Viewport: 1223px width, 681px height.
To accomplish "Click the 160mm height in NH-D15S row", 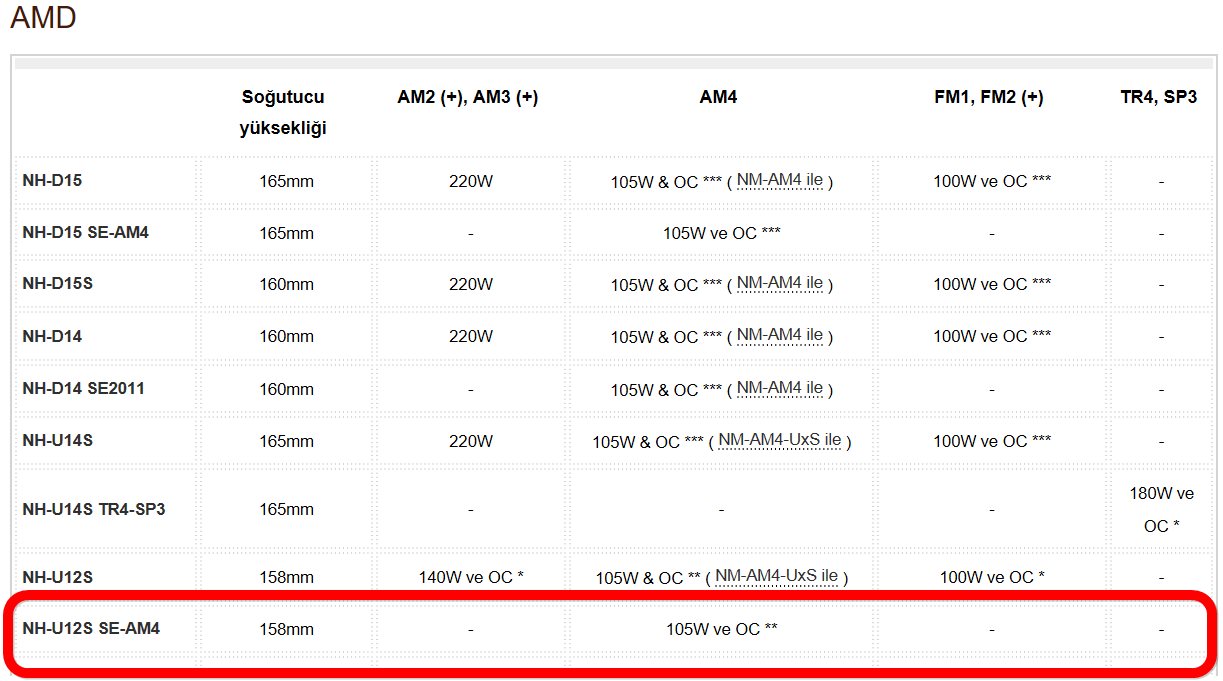I will coord(286,285).
